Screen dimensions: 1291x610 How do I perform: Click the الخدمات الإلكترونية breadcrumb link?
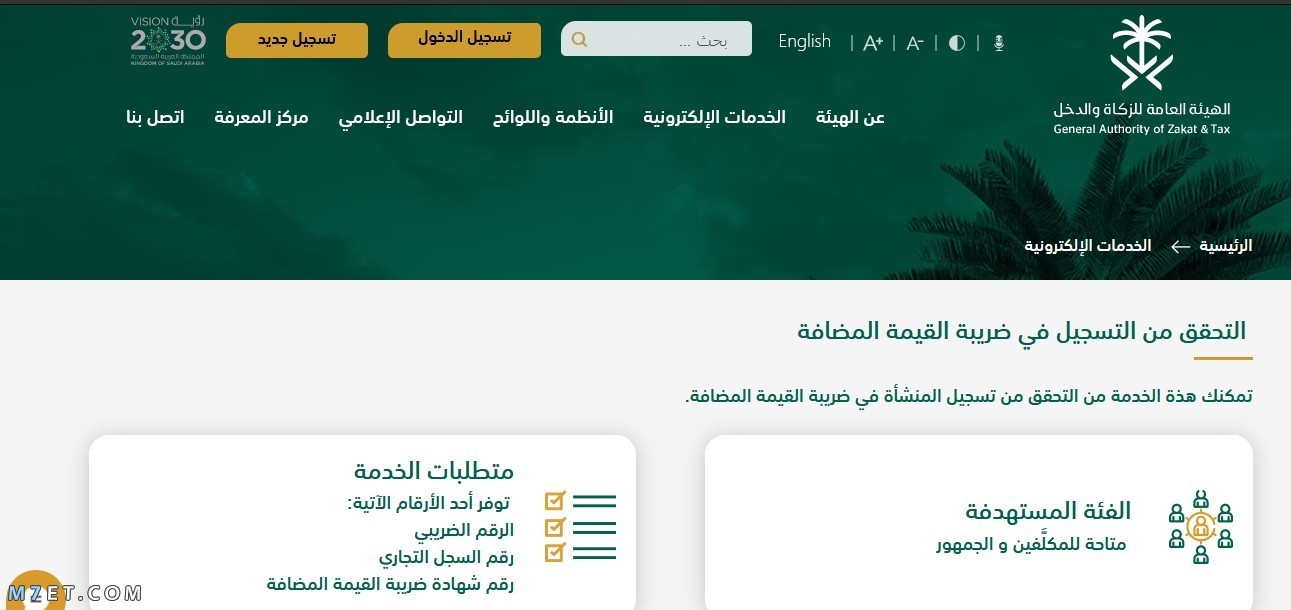[1088, 246]
